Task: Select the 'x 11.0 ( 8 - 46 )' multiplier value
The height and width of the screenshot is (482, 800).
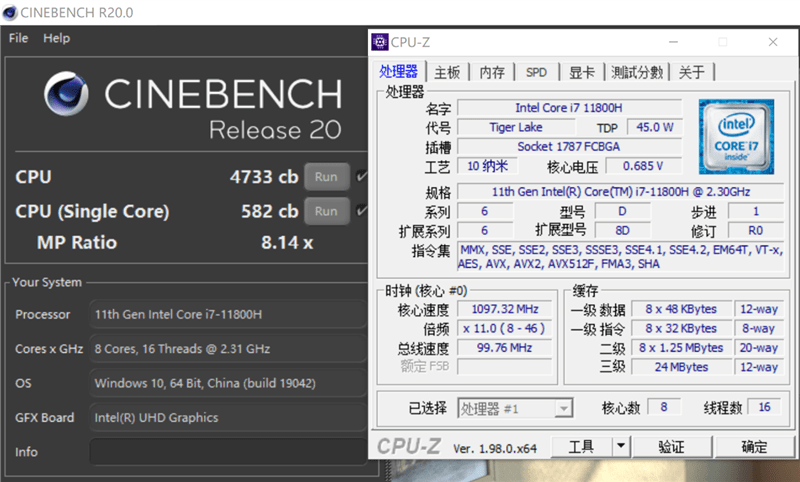Action: [505, 328]
